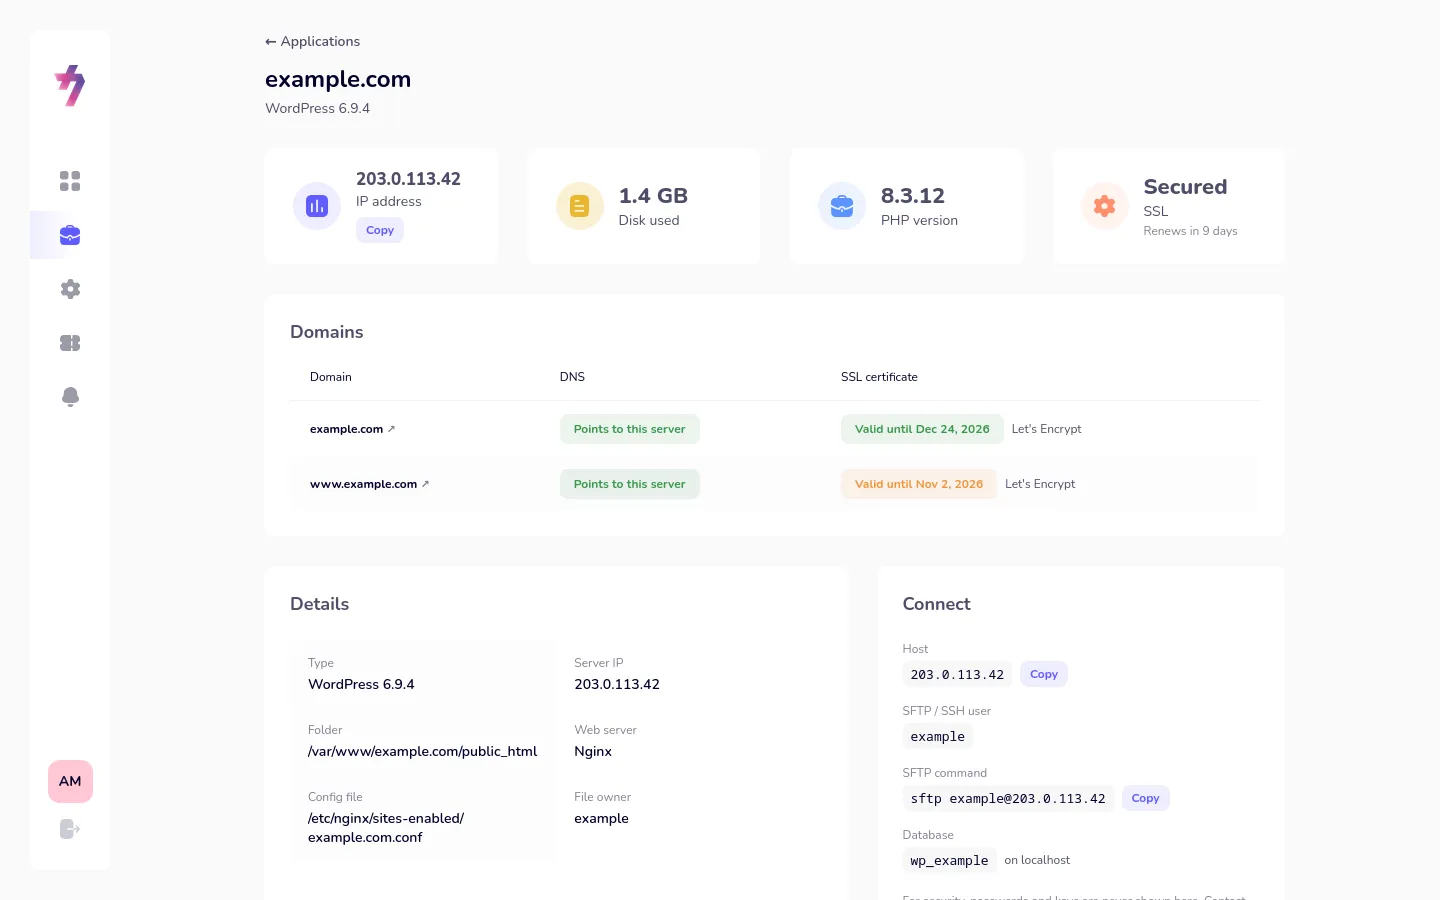Click the DNS status badge for example.com
Viewport: 1440px width, 900px height.
point(630,429)
